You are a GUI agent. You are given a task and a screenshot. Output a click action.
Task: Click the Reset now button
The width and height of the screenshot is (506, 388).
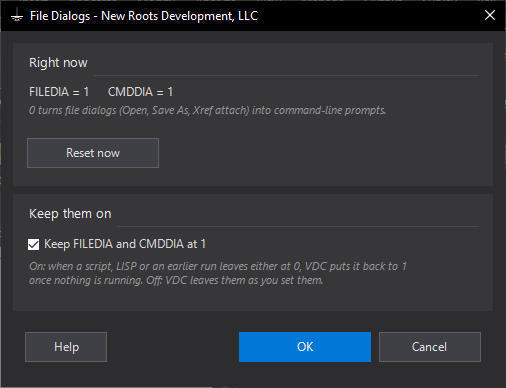click(x=93, y=153)
